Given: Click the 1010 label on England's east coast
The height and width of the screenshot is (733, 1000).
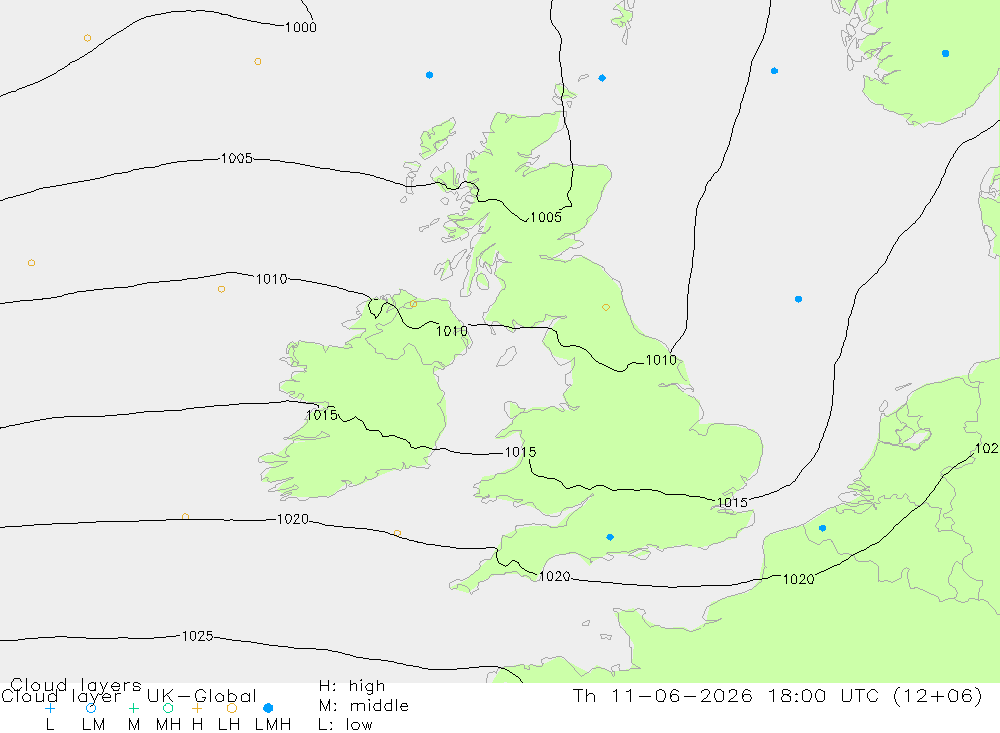Looking at the screenshot, I should (x=661, y=360).
